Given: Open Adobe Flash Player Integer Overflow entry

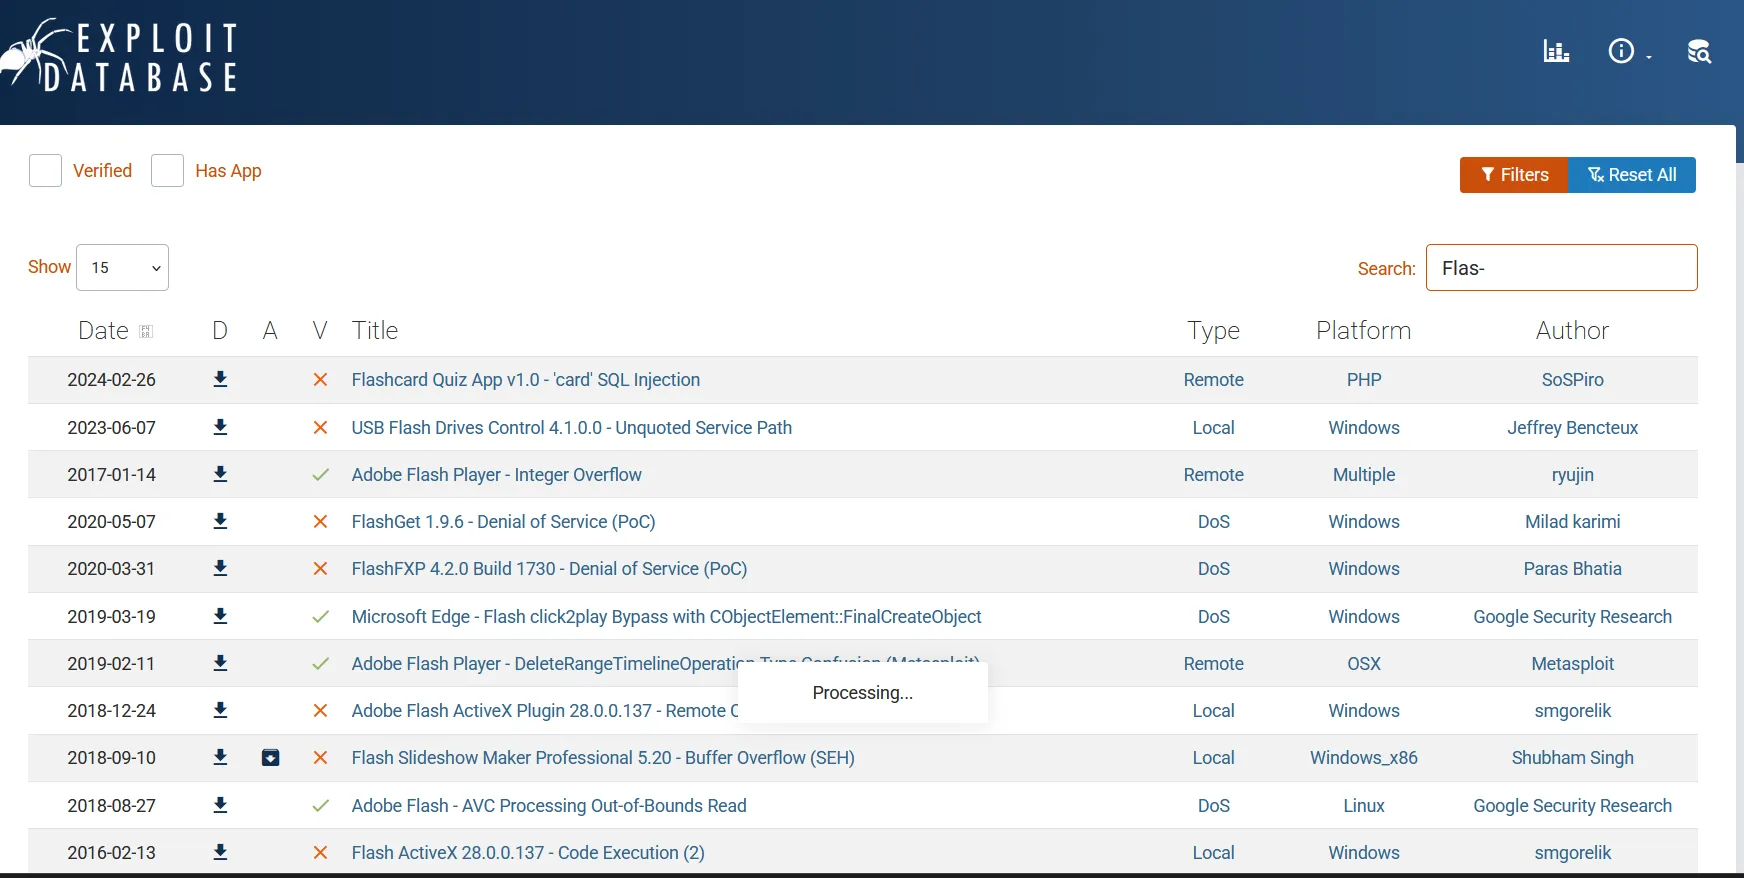Looking at the screenshot, I should click(x=497, y=475).
